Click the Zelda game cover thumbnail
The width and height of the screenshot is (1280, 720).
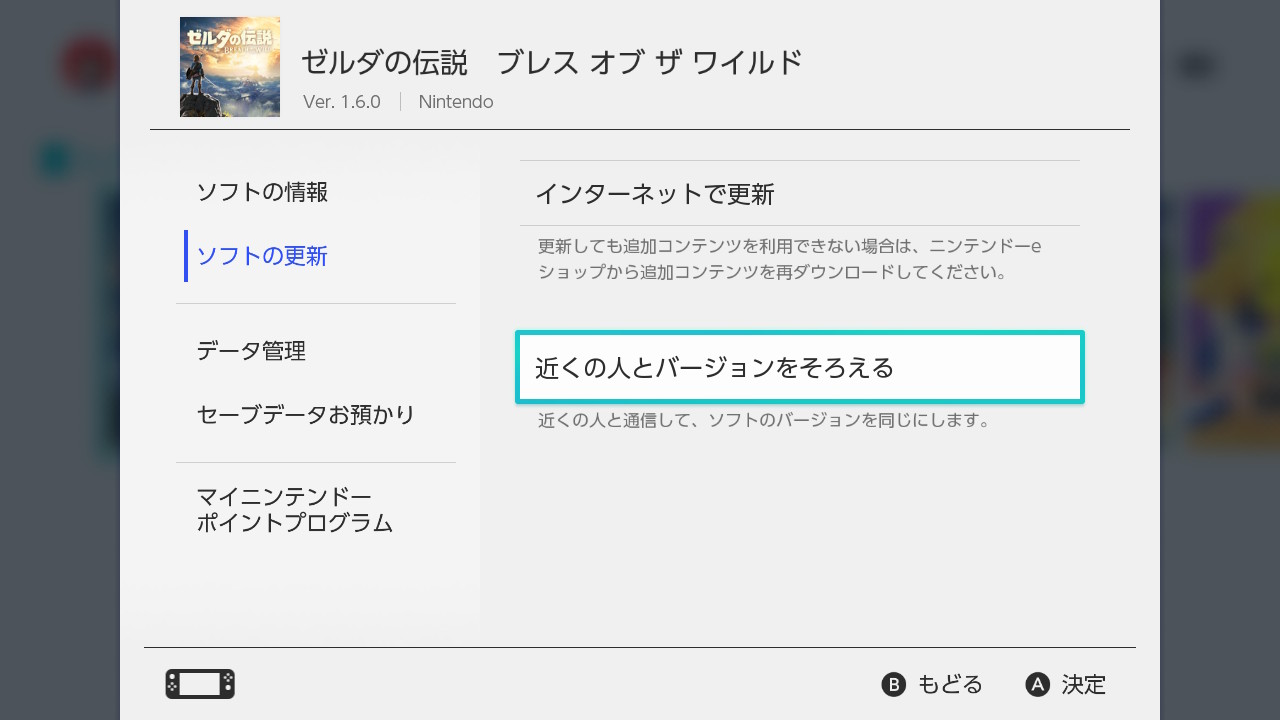coord(230,67)
